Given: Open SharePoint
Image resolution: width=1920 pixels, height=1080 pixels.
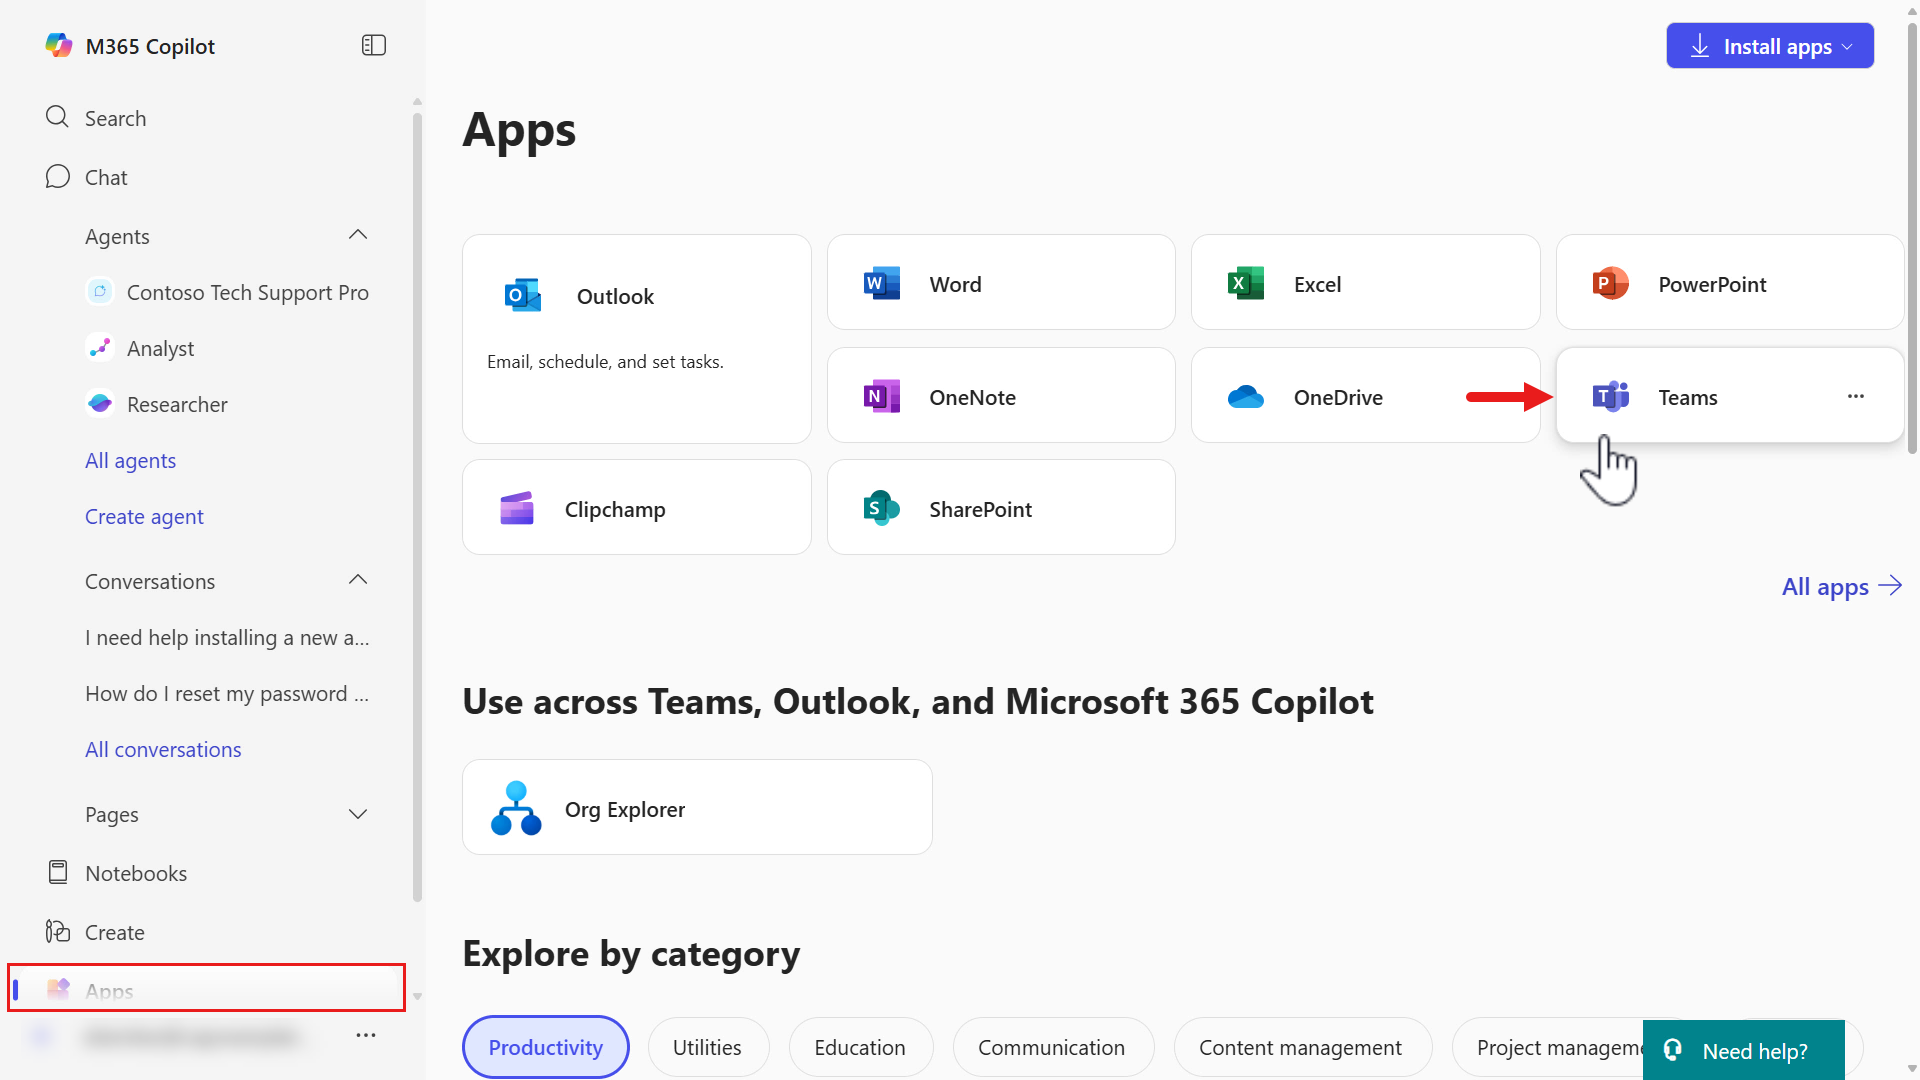Looking at the screenshot, I should tap(1000, 508).
